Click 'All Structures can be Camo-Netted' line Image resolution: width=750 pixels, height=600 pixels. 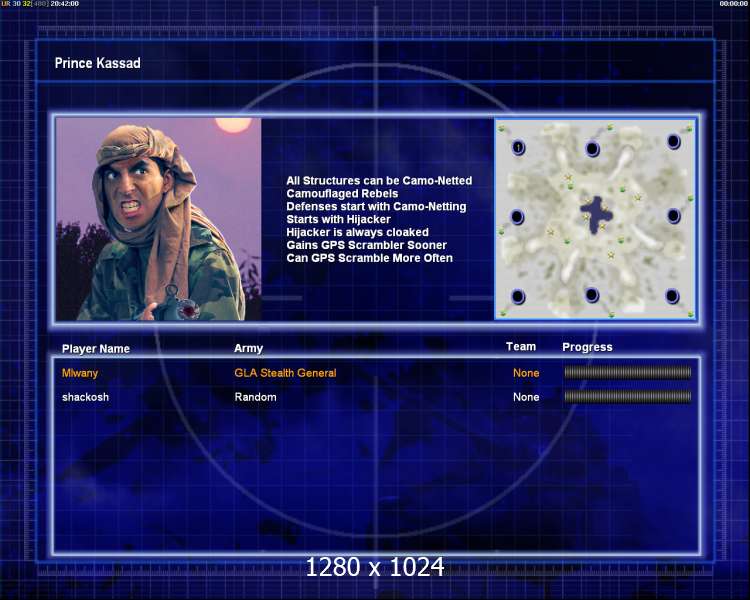tap(379, 180)
